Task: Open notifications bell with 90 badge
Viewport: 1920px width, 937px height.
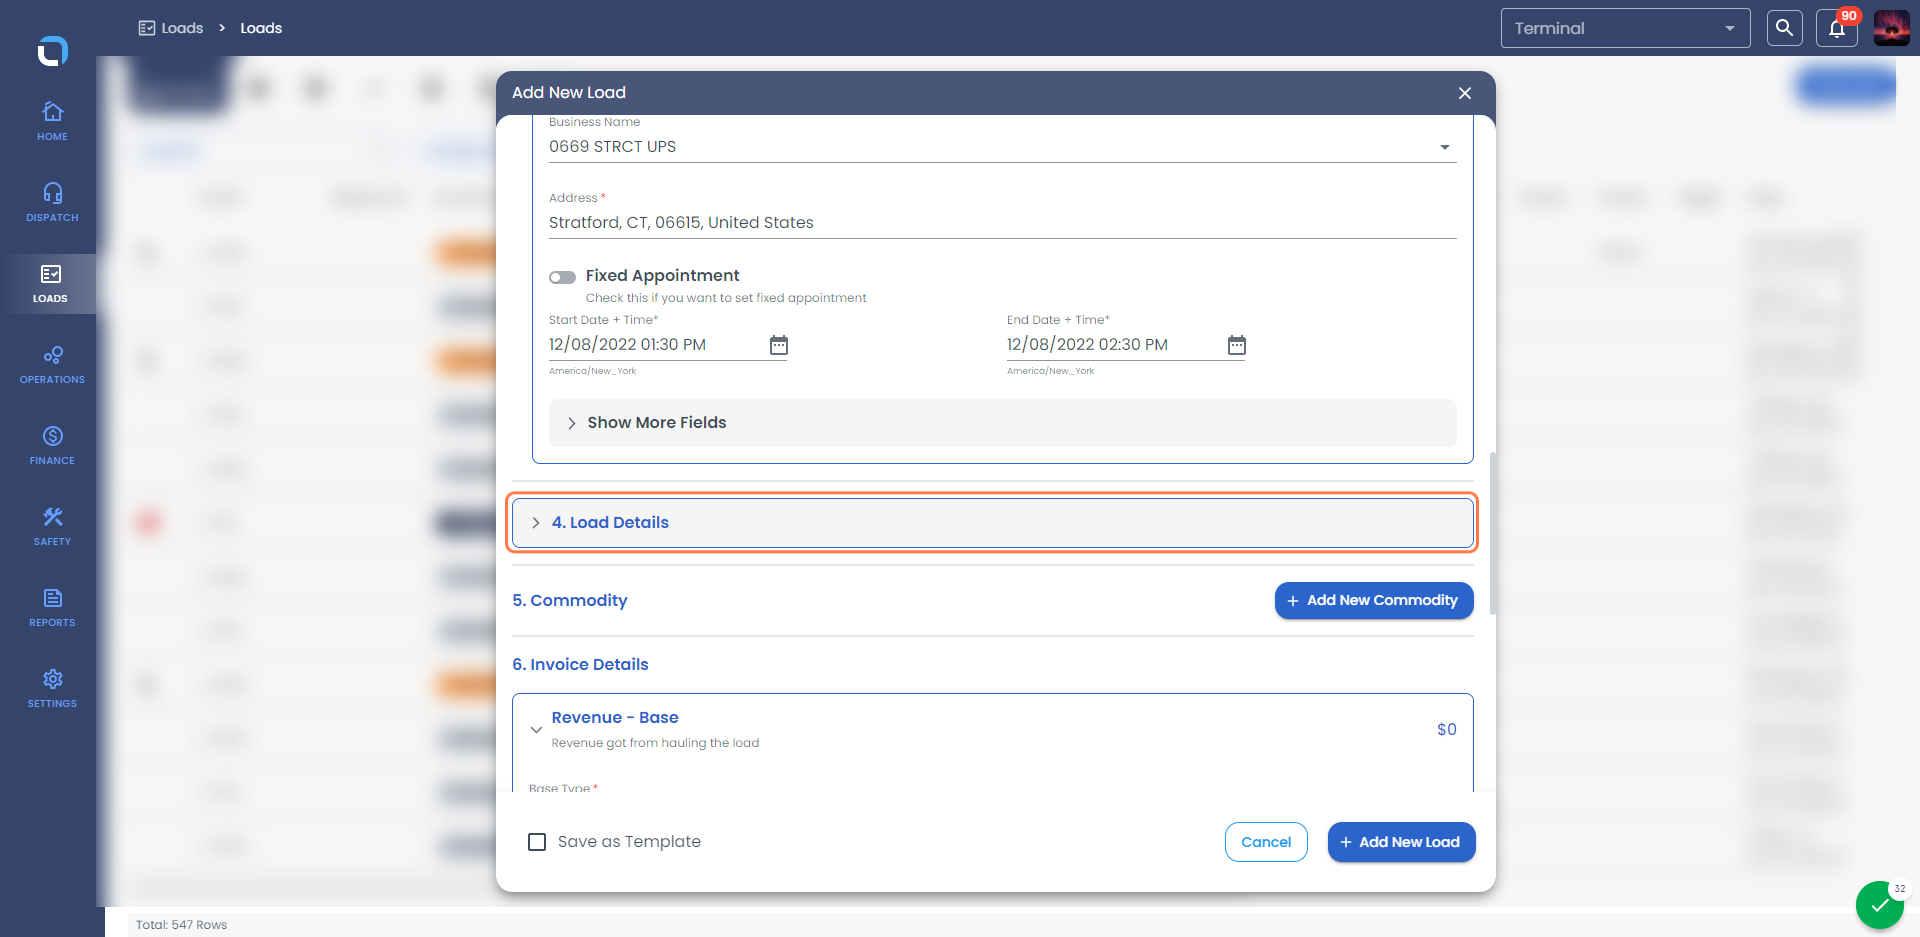Action: [1837, 28]
